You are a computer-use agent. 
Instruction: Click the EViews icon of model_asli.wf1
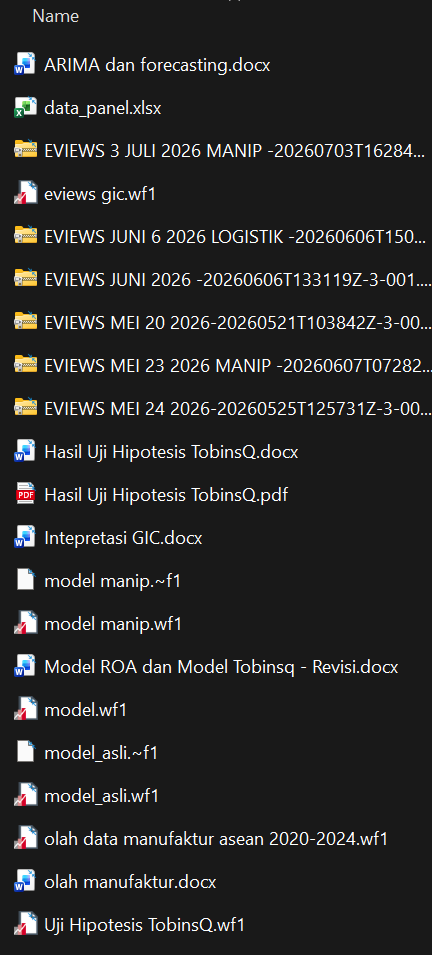(25, 796)
